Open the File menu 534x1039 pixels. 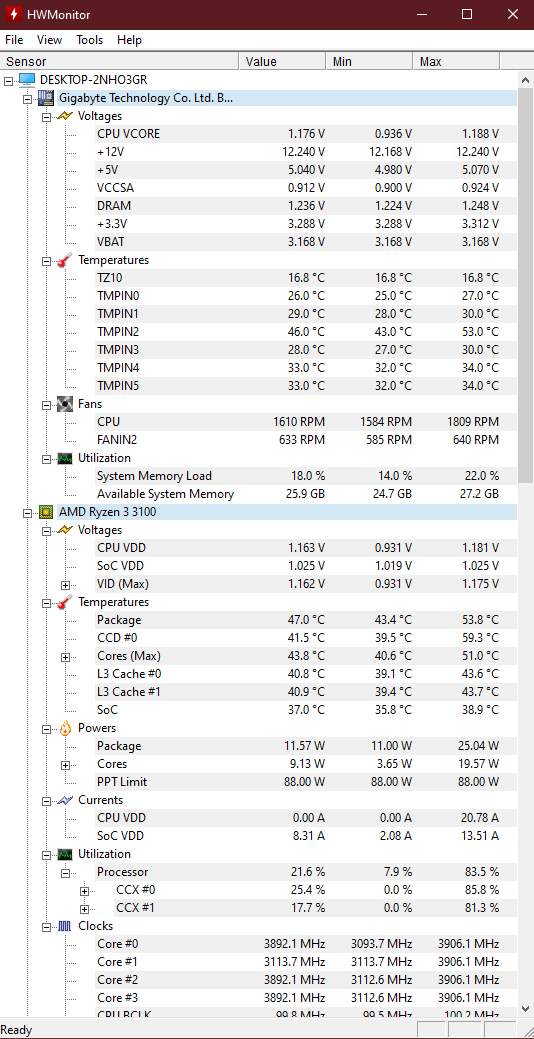[x=14, y=40]
